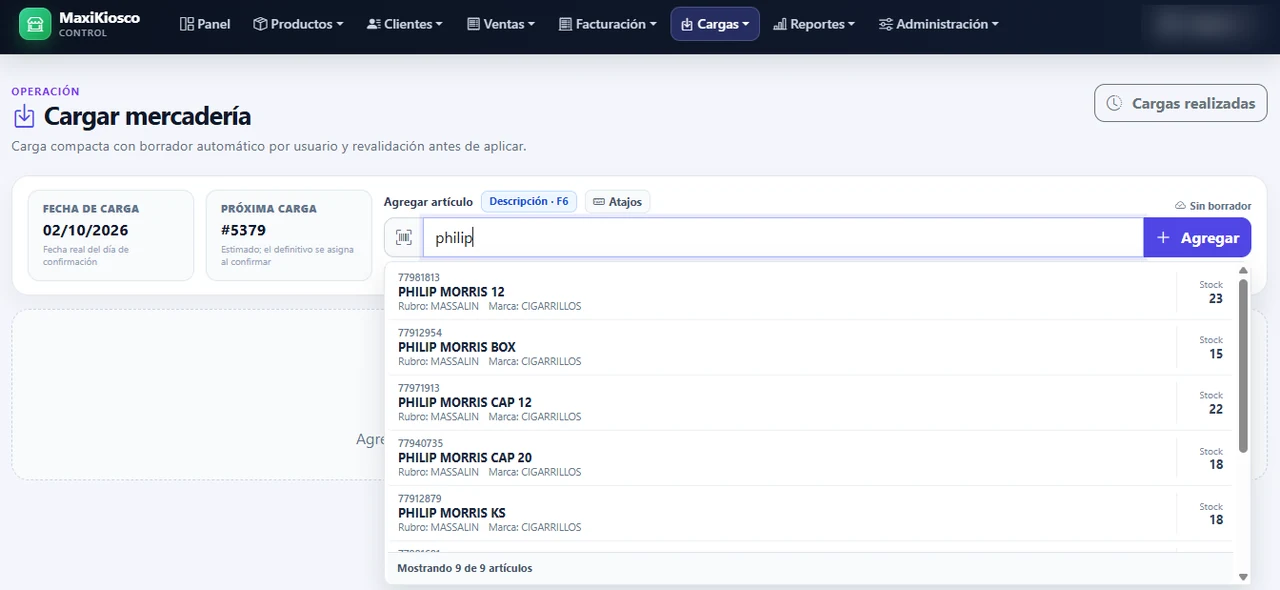This screenshot has width=1280, height=590.
Task: Click the MaxiKiosco store logo icon
Action: [35, 24]
